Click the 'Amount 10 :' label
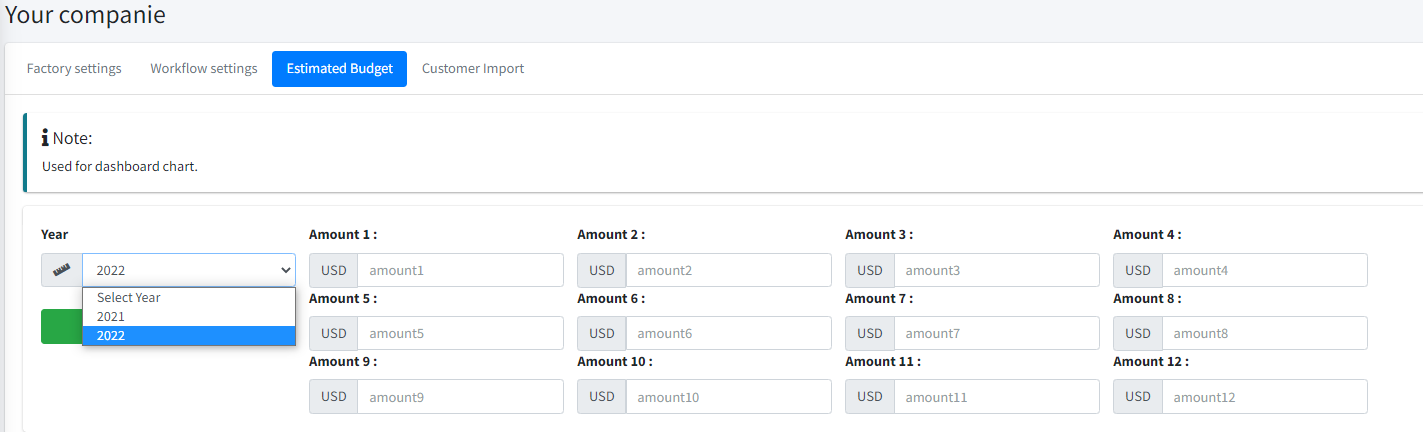 [x=615, y=361]
